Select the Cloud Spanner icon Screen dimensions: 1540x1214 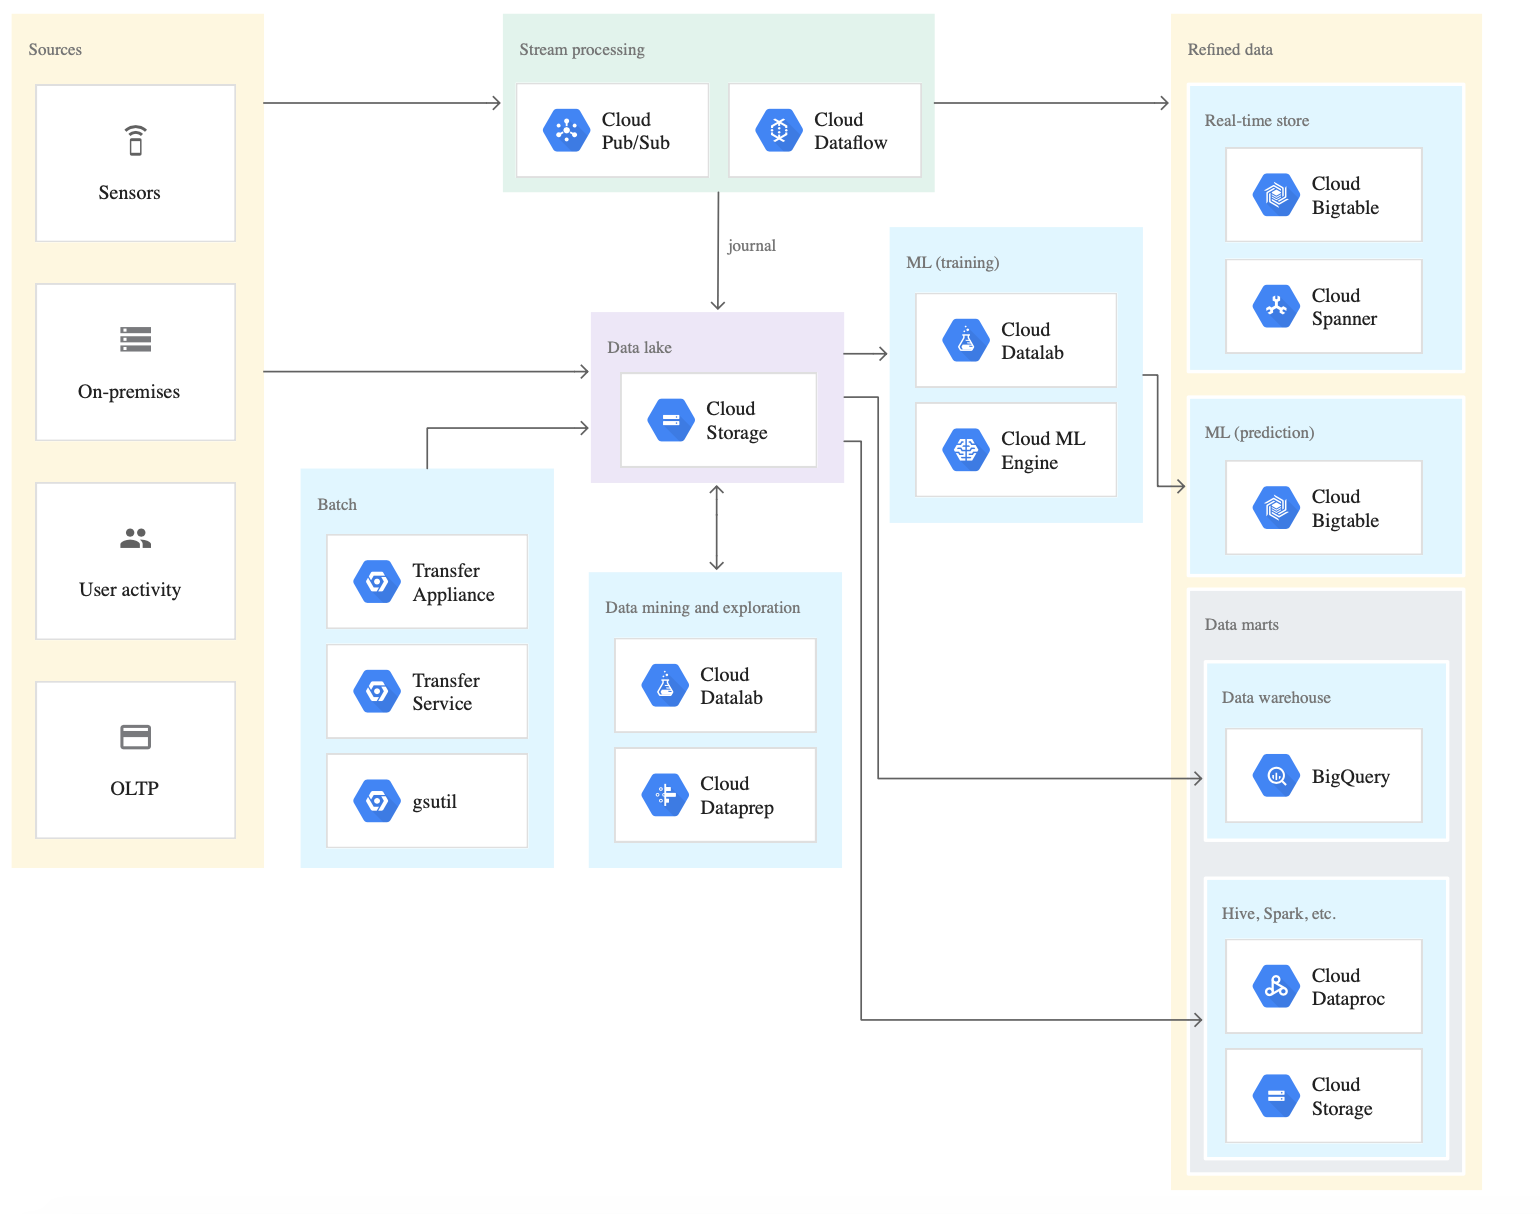[x=1276, y=307]
